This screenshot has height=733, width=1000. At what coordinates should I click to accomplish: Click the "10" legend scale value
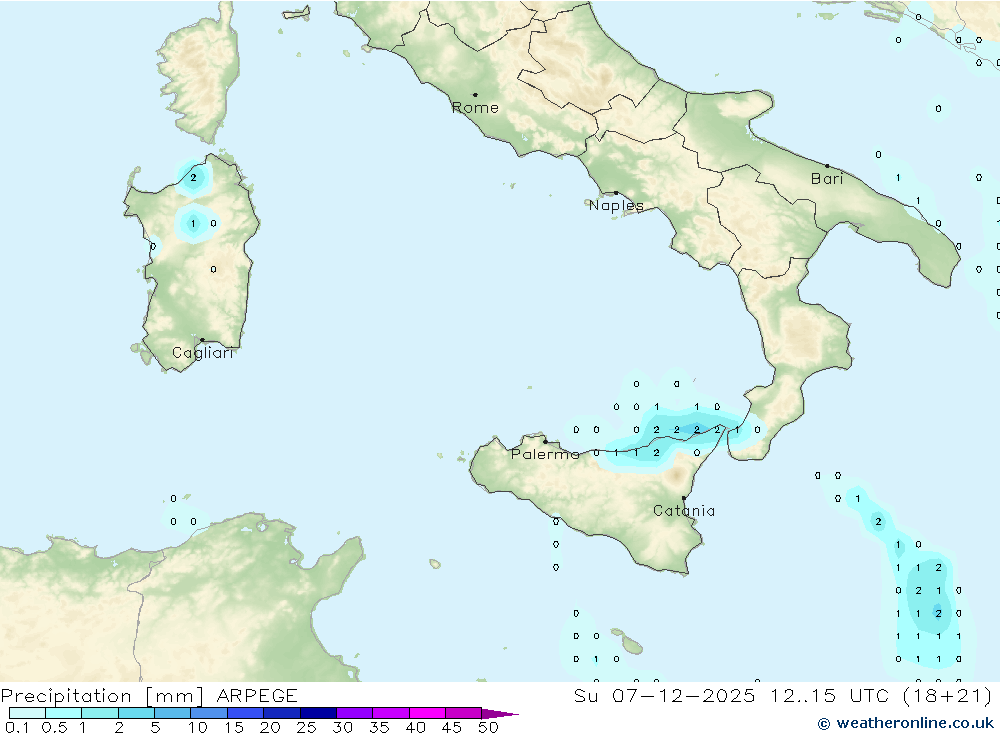pyautogui.click(x=198, y=727)
